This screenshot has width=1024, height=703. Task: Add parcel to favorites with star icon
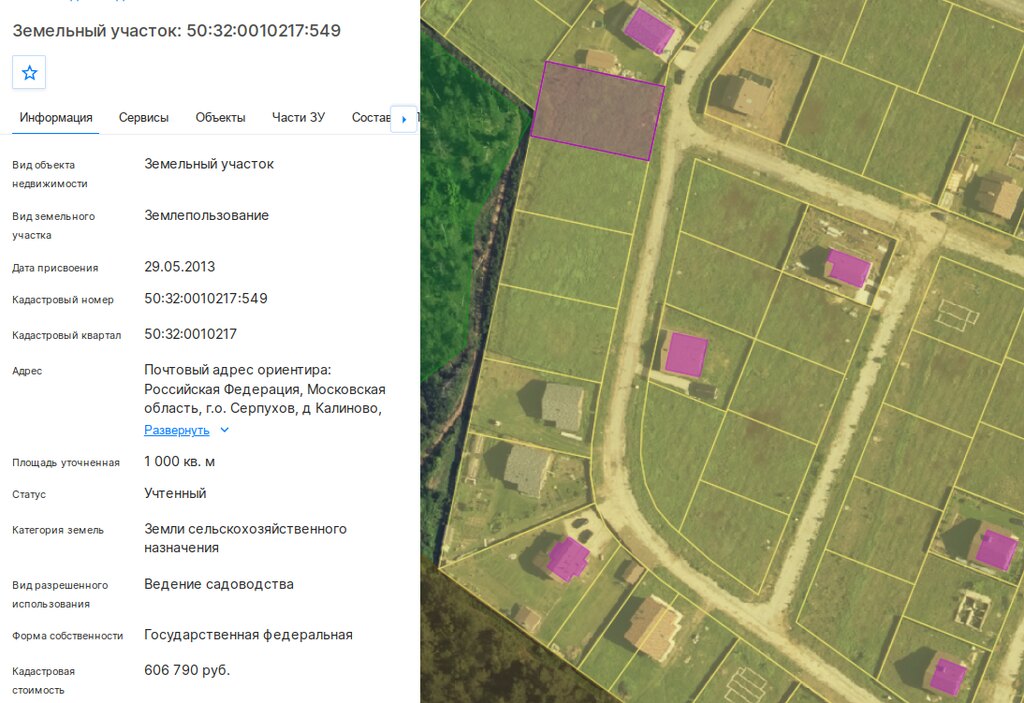[29, 73]
